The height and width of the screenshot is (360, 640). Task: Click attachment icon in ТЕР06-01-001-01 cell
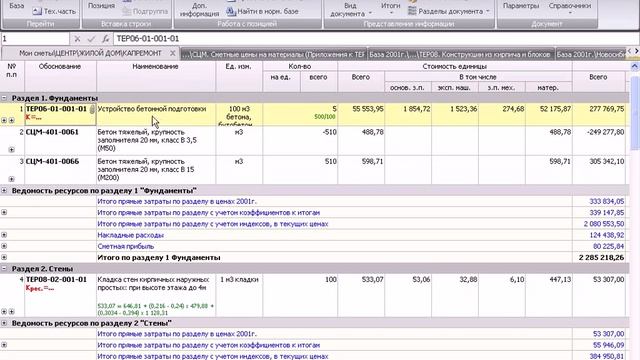[92, 109]
